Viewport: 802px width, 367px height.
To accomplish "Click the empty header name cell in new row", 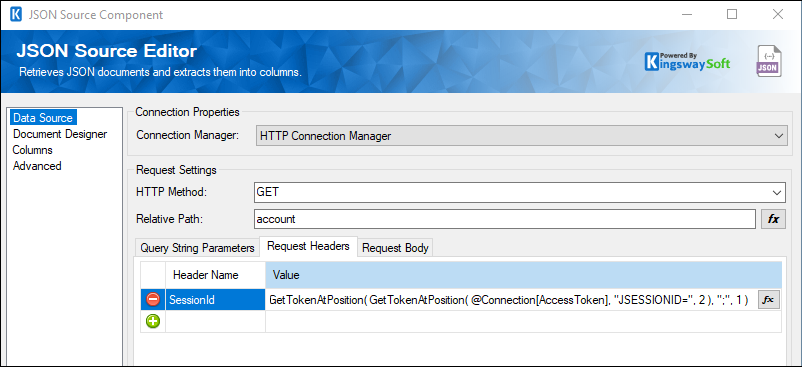I will 215,322.
